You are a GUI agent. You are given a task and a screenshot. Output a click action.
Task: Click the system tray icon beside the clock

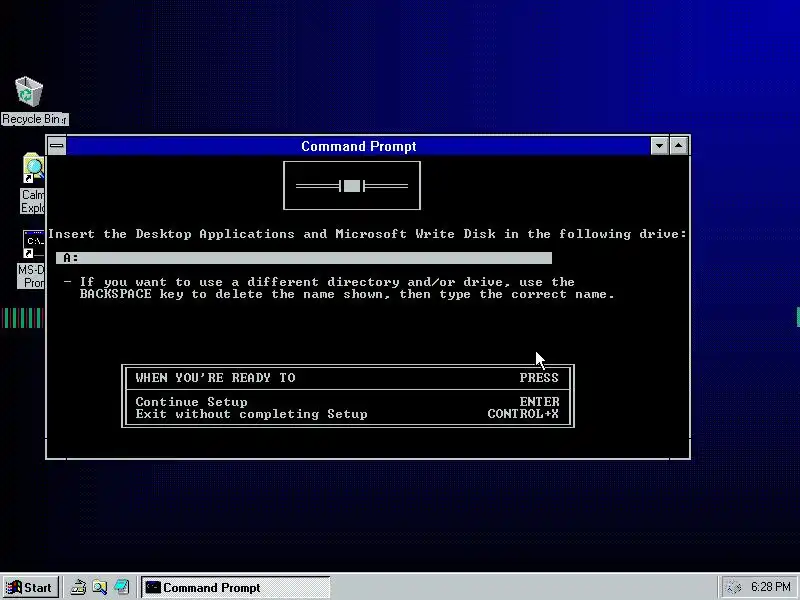click(733, 588)
